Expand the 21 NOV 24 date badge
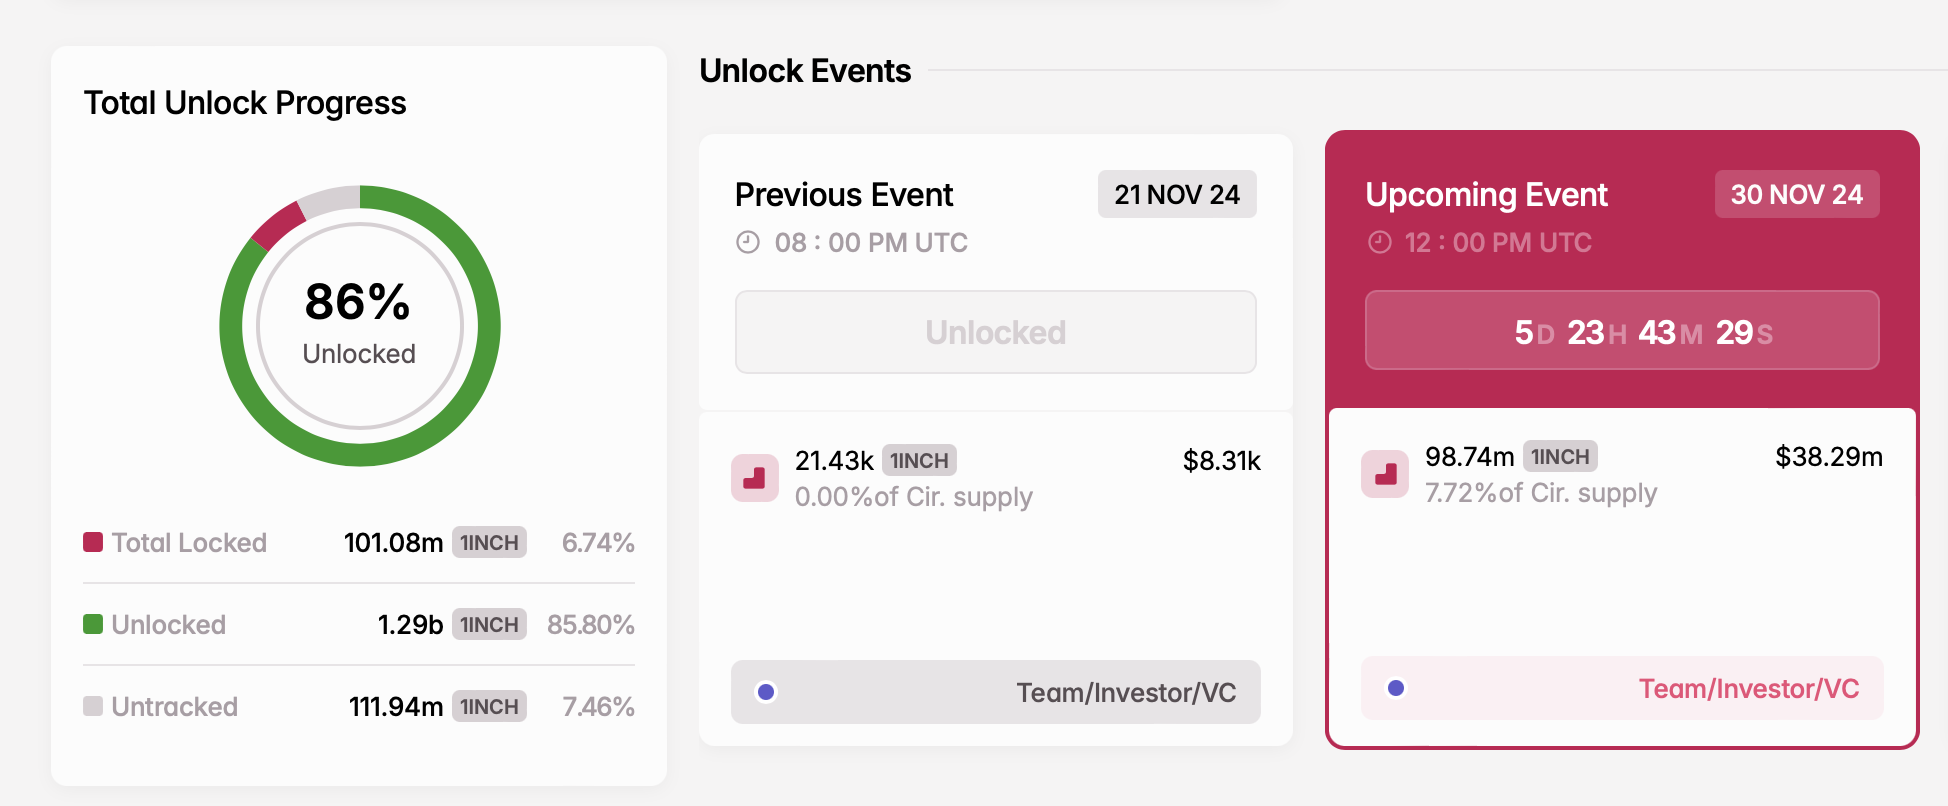This screenshot has height=806, width=1948. click(1177, 194)
